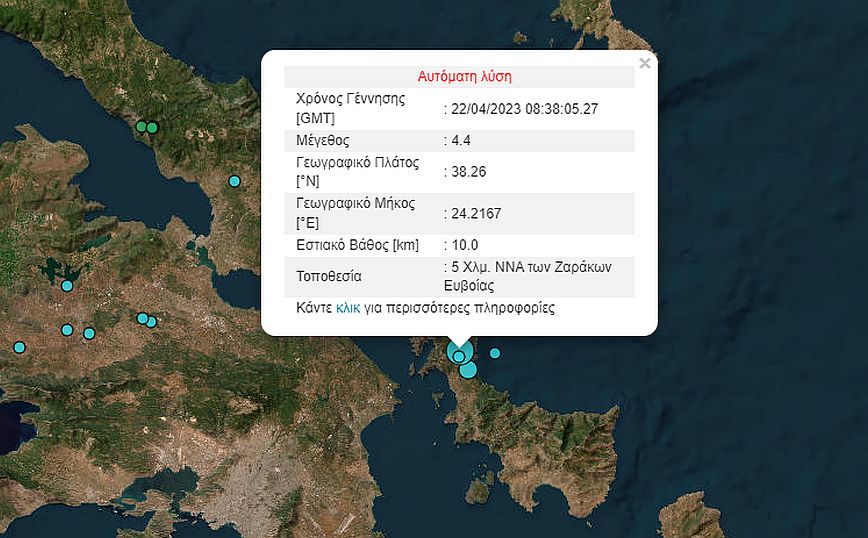This screenshot has height=538, width=868.
Task: Click the 'Αυτόματη λύση' red header
Action: 459,77
